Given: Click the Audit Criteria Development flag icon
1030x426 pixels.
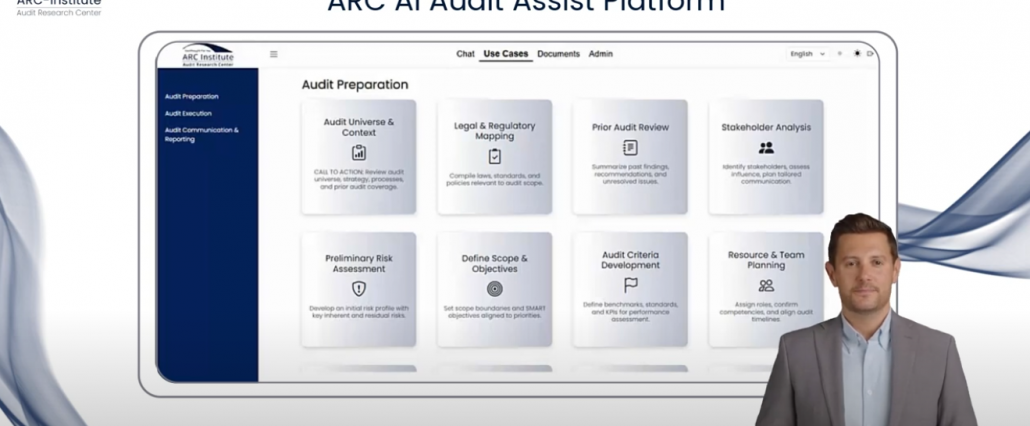Looking at the screenshot, I should tap(630, 286).
